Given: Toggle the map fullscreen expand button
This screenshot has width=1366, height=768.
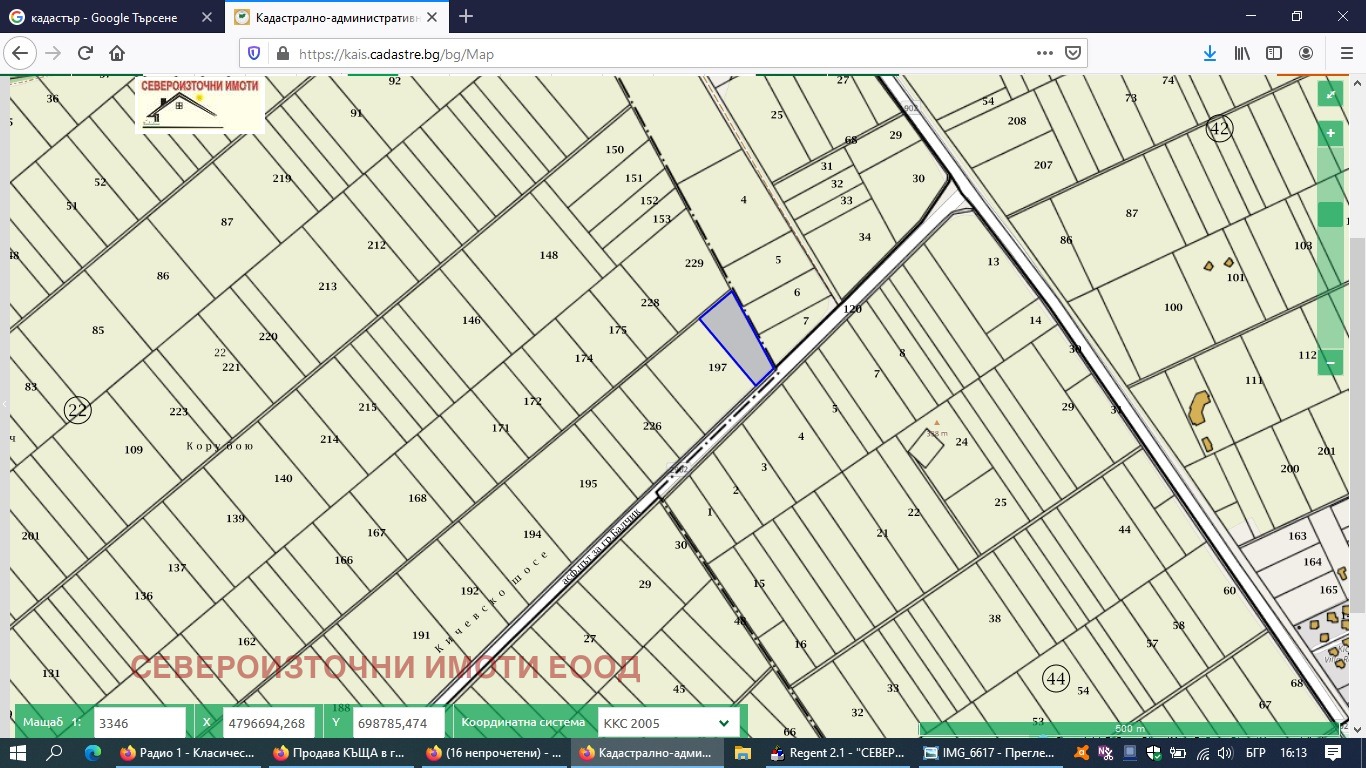Looking at the screenshot, I should 1330,94.
